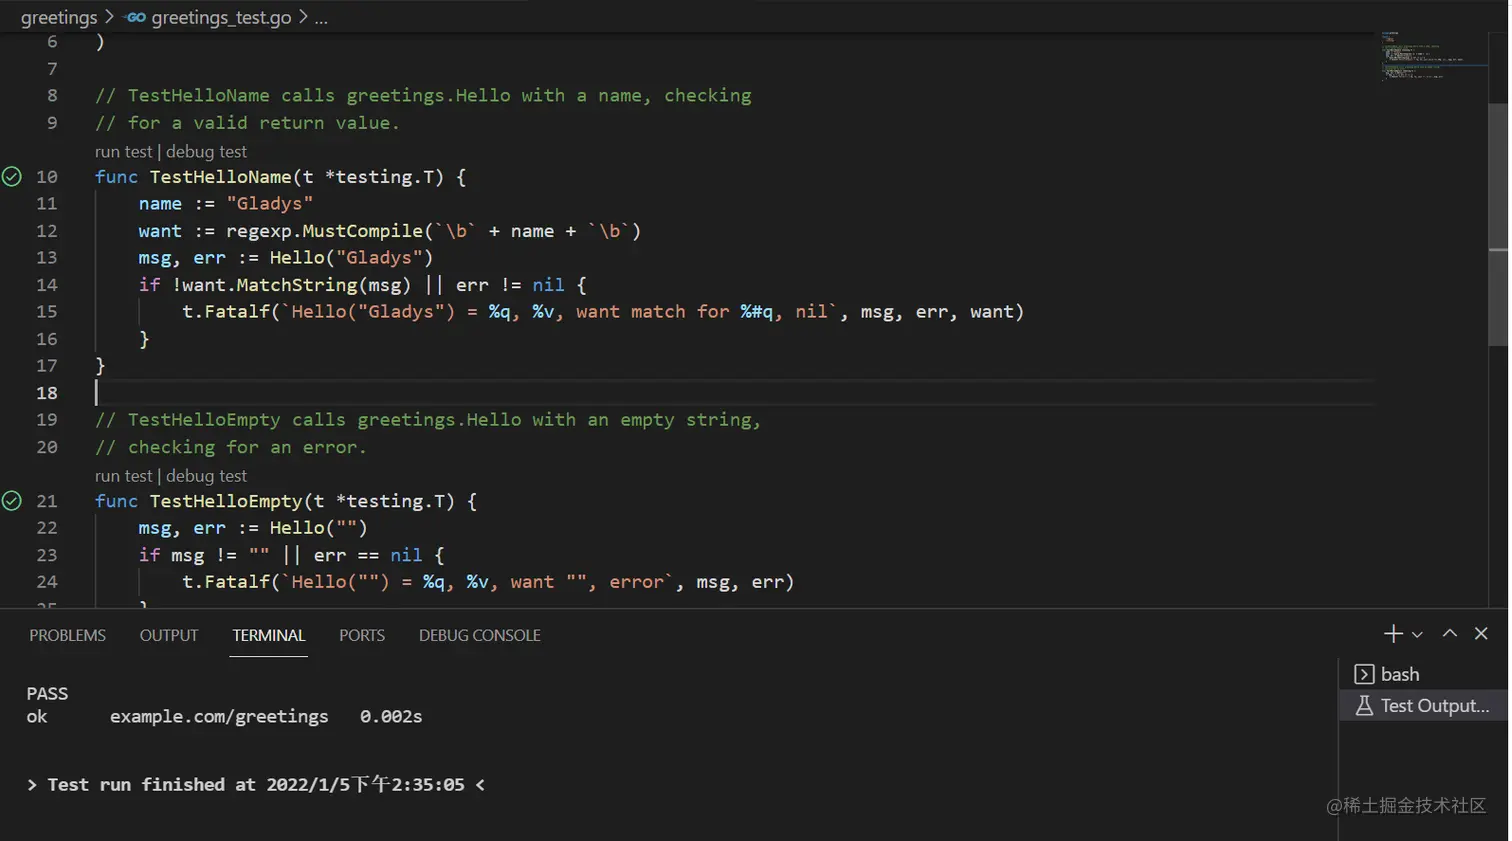Click line number 21 in the gutter
Viewport: 1512px width, 841px height.
[47, 501]
